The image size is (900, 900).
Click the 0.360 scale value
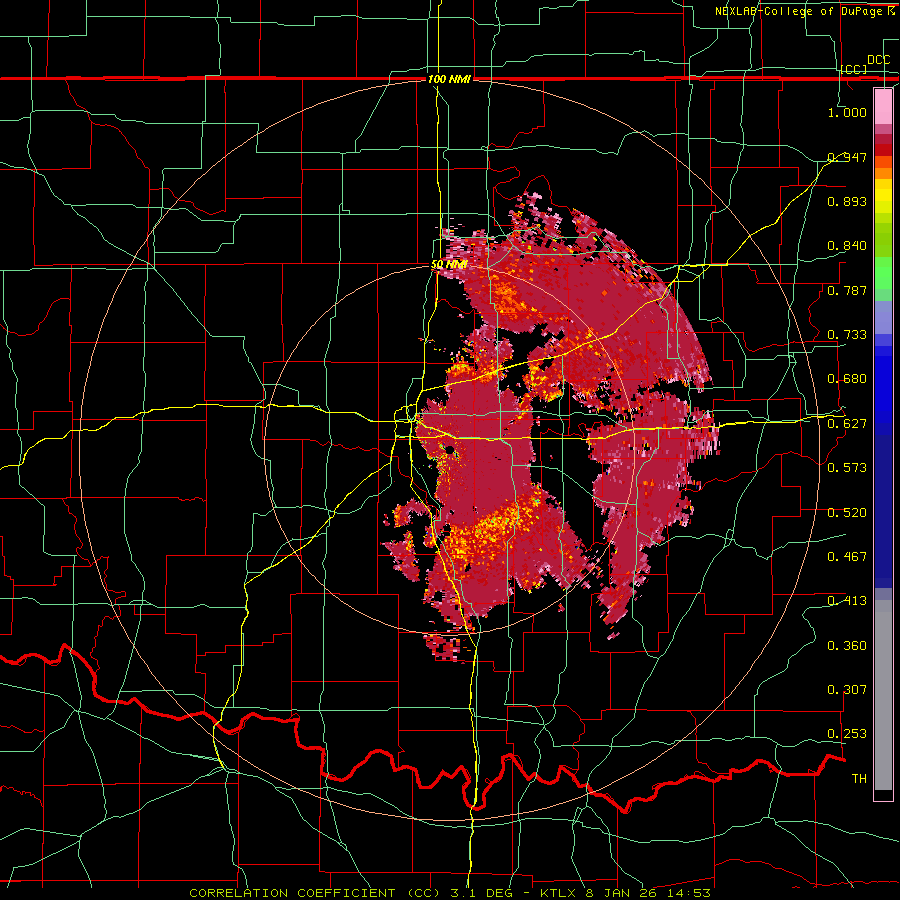[x=847, y=646]
